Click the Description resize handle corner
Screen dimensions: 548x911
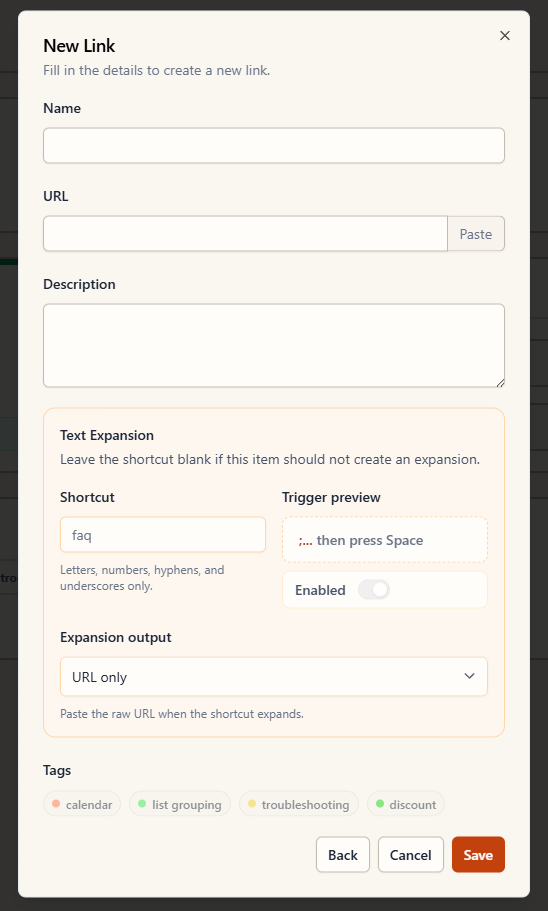pos(500,382)
